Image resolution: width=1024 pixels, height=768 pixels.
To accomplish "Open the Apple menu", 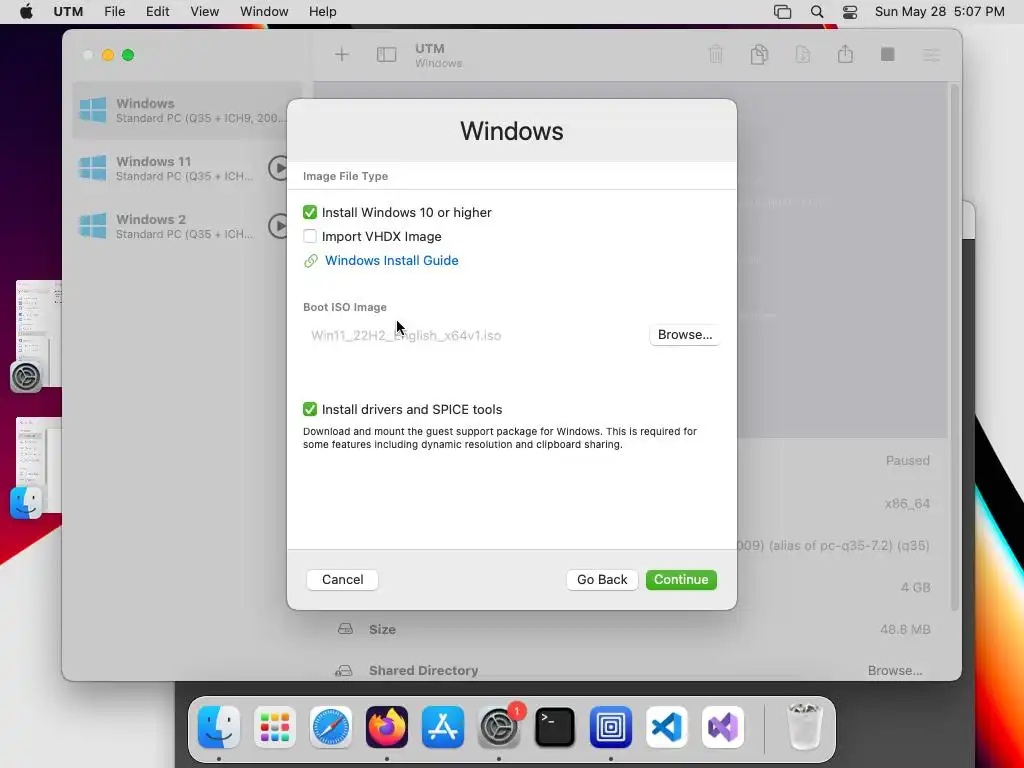I will pyautogui.click(x=26, y=12).
